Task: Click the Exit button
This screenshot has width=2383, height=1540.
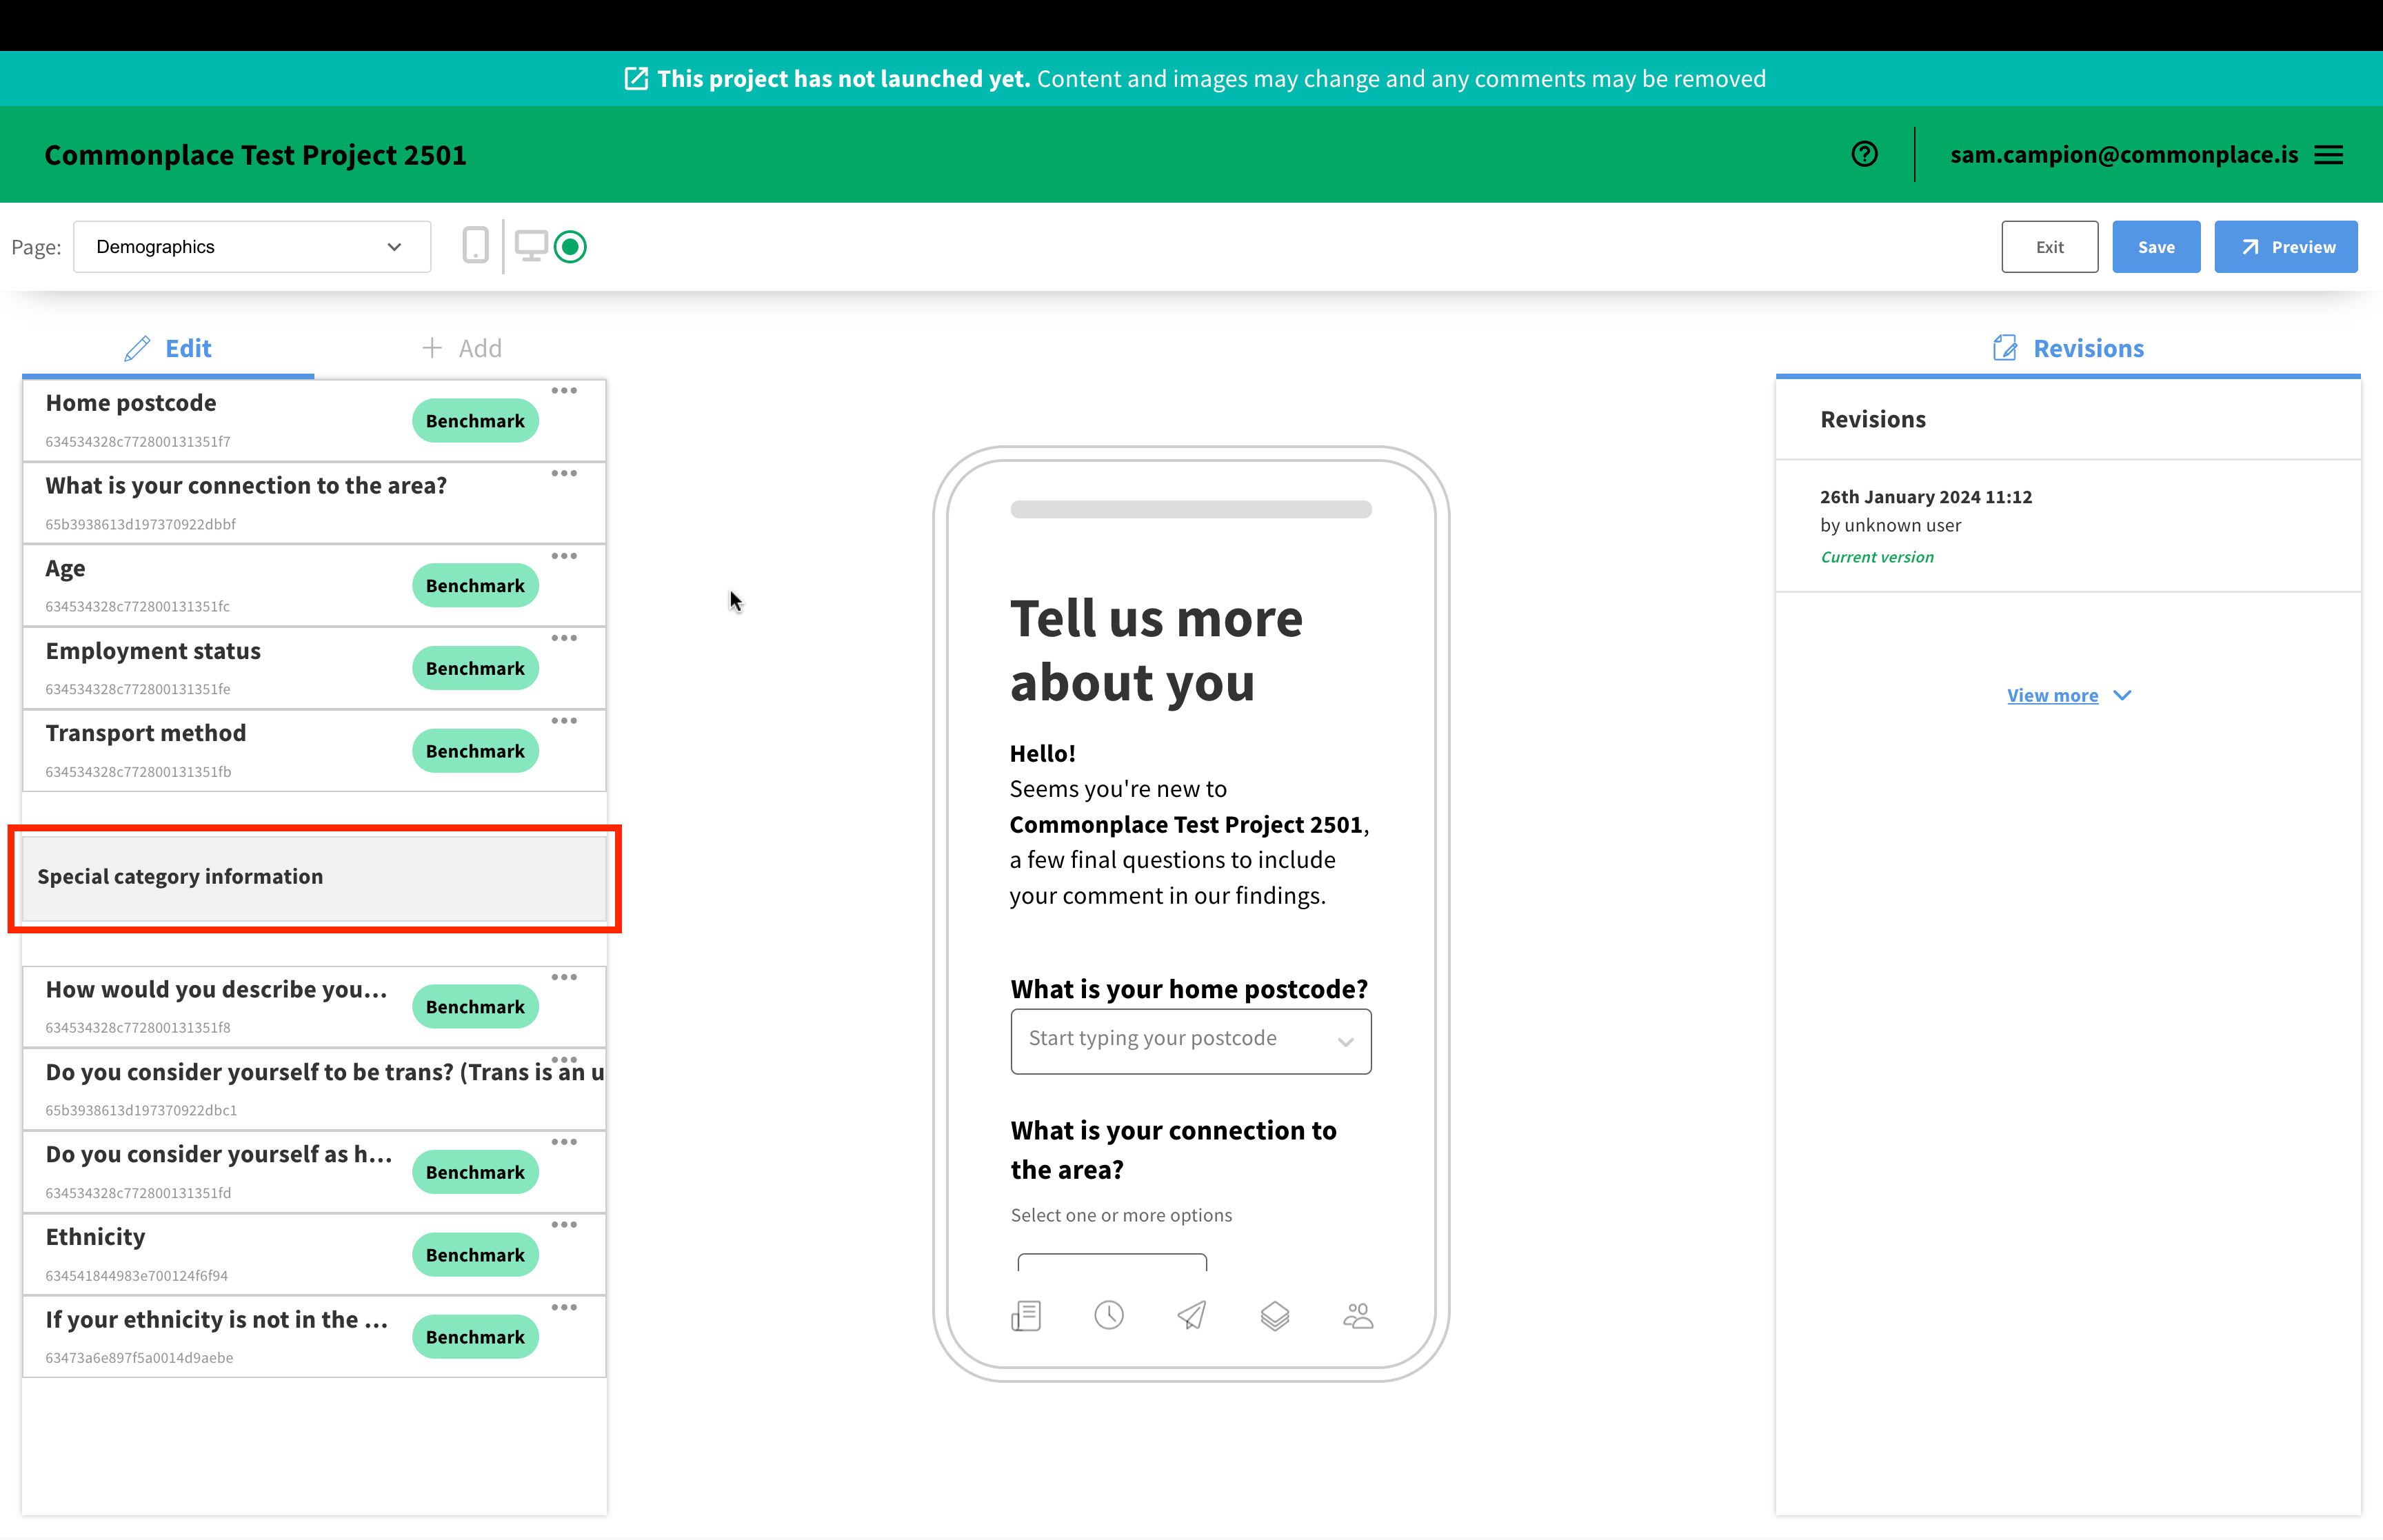Action: pyautogui.click(x=2049, y=247)
